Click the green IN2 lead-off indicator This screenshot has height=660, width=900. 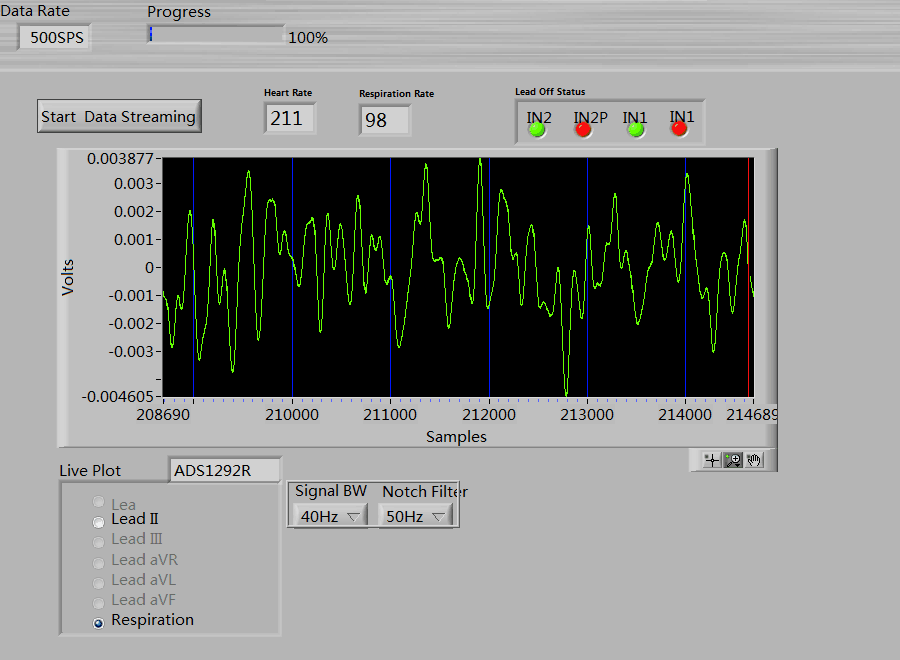[537, 130]
